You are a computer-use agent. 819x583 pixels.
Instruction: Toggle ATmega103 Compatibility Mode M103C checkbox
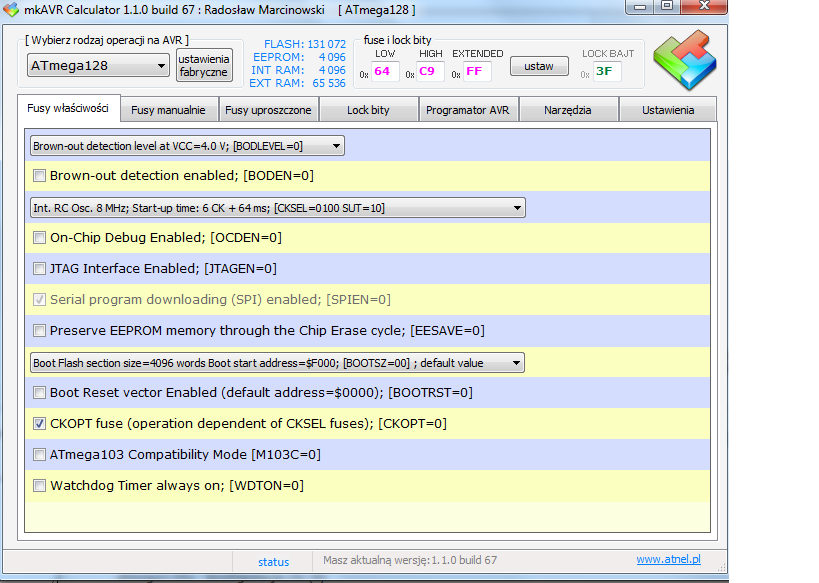pyautogui.click(x=39, y=454)
